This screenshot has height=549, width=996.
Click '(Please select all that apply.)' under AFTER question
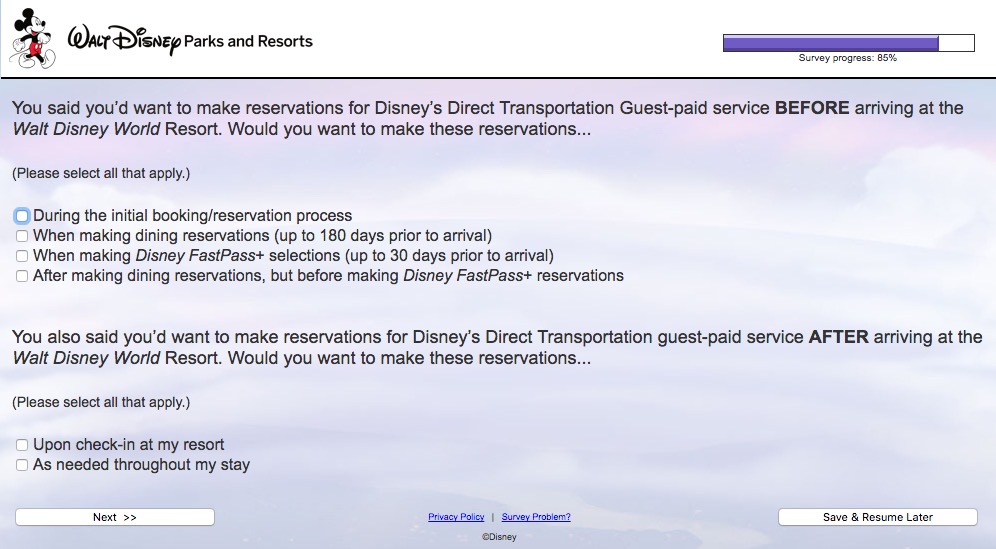(x=101, y=402)
